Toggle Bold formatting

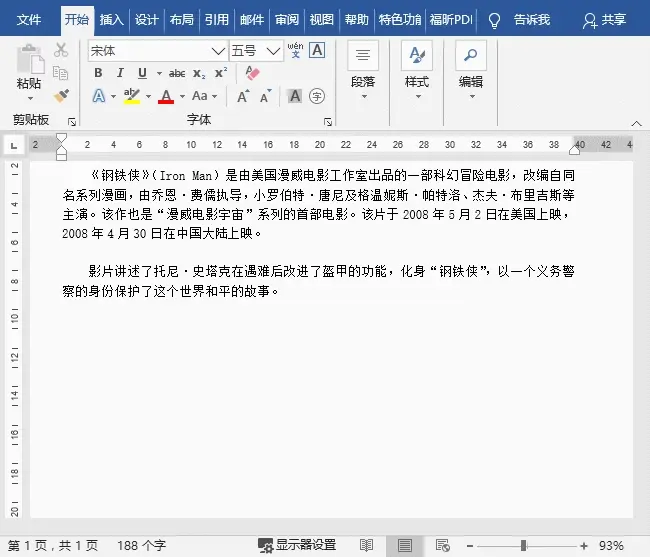point(98,73)
